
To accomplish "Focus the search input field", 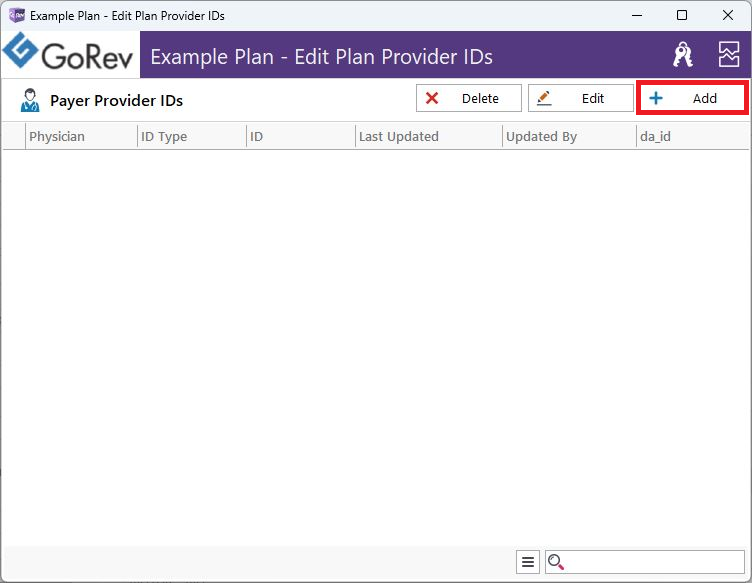I will pos(645,562).
